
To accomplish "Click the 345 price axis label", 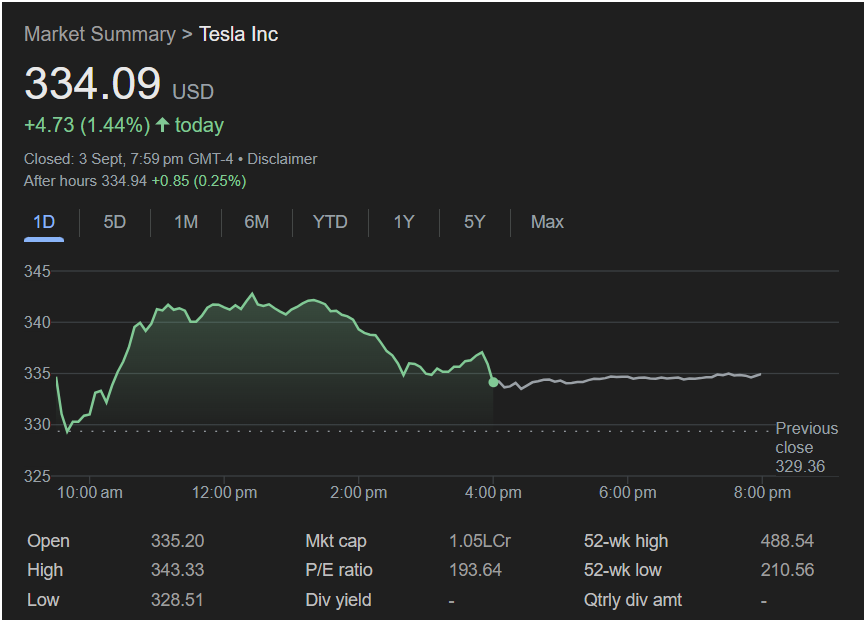I will (37, 271).
